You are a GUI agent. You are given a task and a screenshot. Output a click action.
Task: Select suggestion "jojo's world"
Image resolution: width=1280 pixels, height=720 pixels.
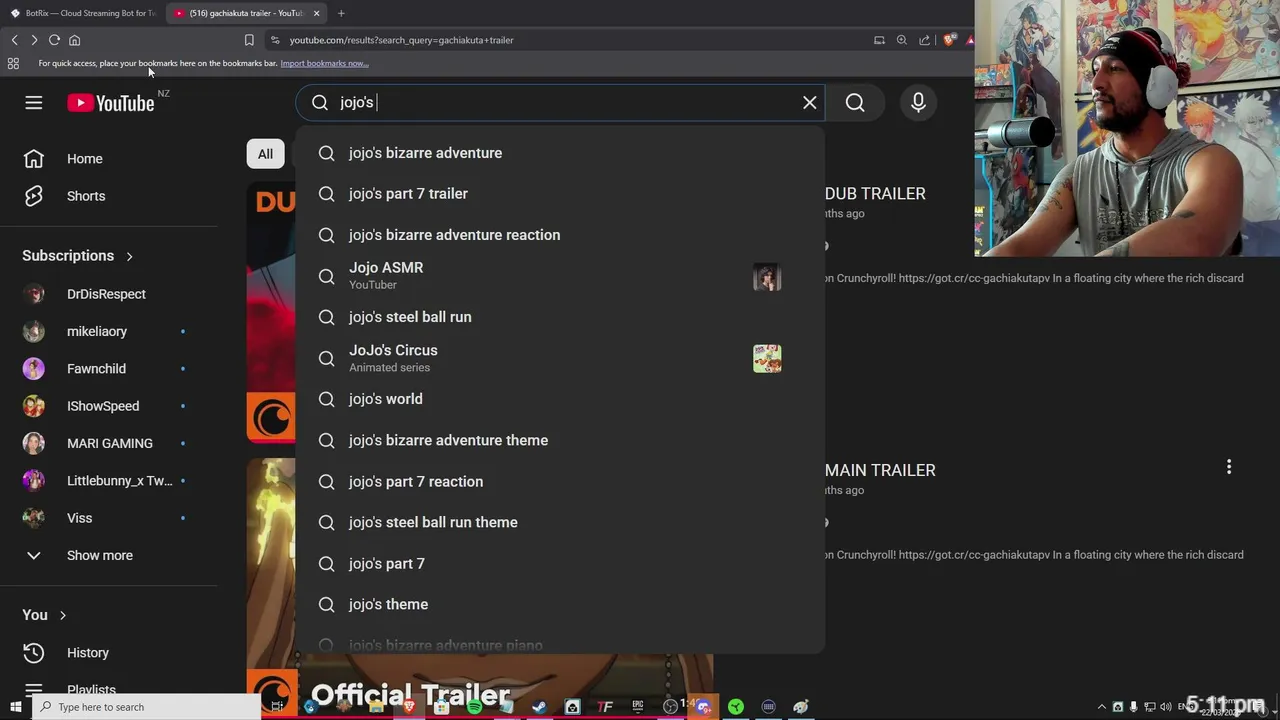(560, 399)
